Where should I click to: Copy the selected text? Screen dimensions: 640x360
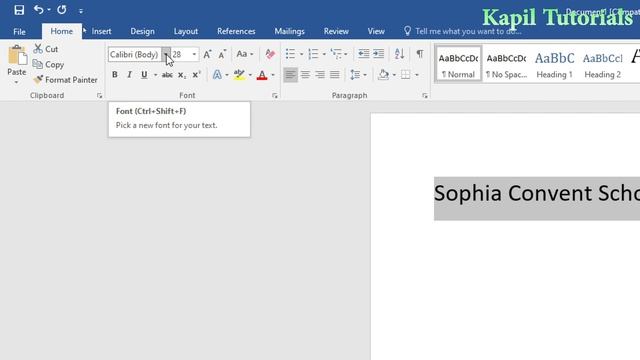point(49,64)
